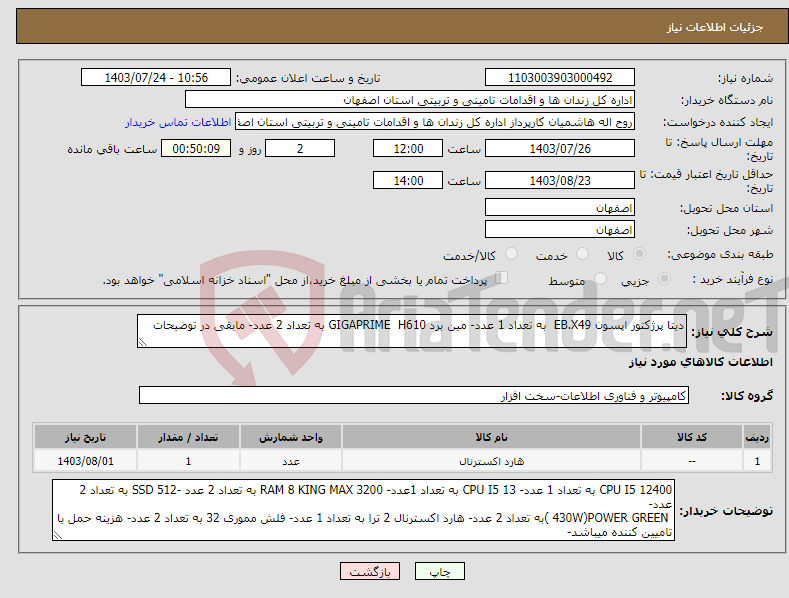Click the بازگشت back button
Screen dimensions: 789x598
[370, 571]
